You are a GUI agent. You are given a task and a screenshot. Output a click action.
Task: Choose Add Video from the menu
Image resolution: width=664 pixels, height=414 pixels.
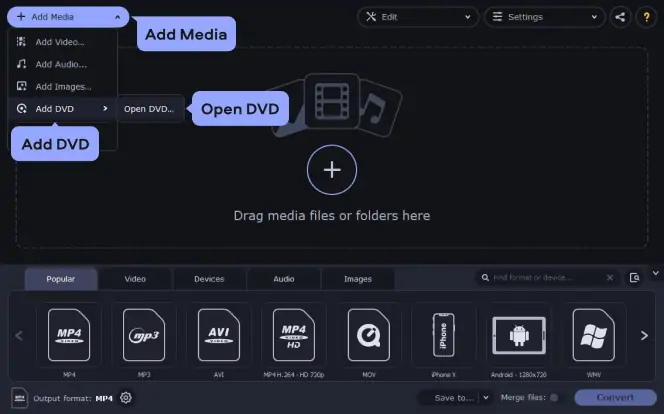click(59, 42)
